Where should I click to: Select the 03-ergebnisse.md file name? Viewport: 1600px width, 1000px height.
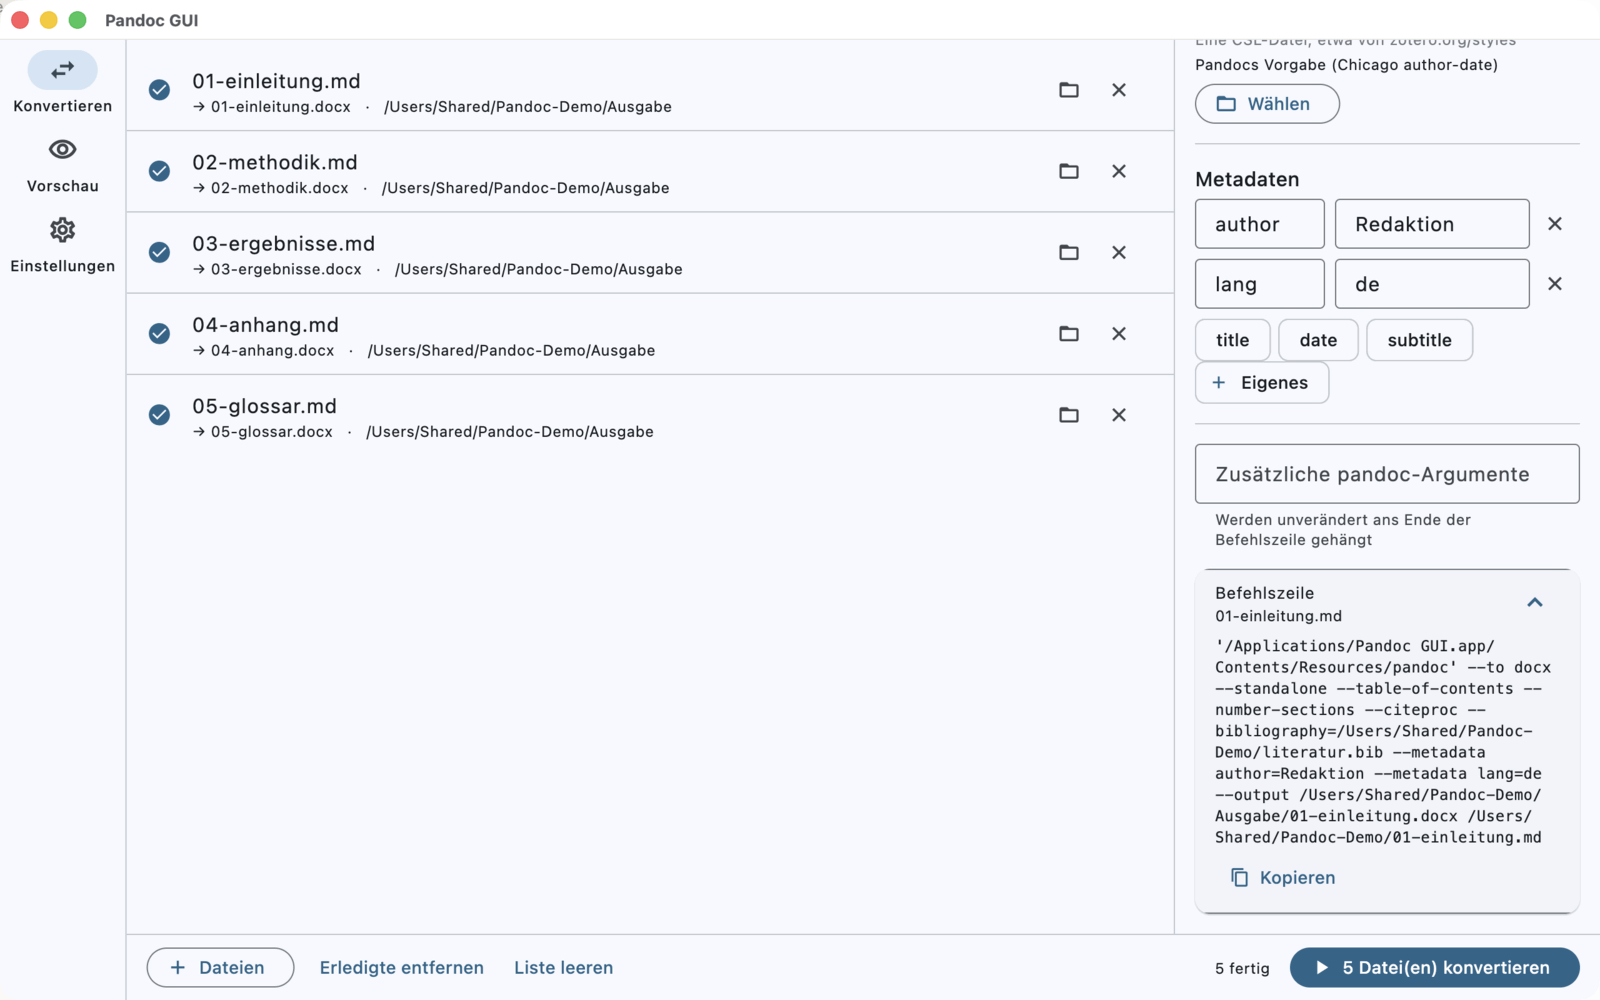[x=284, y=243]
